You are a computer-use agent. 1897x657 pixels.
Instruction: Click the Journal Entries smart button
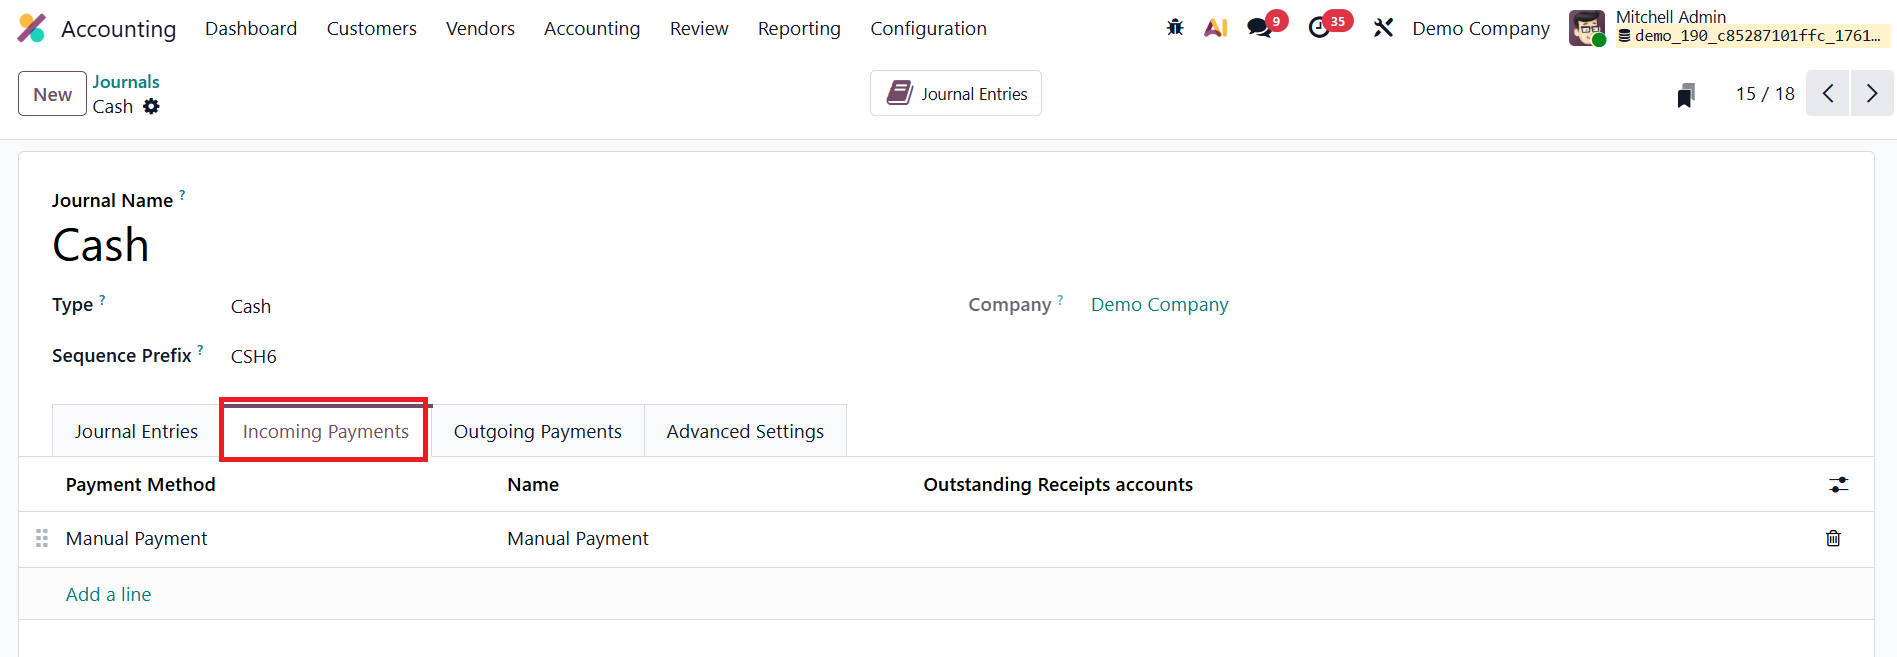pyautogui.click(x=956, y=93)
